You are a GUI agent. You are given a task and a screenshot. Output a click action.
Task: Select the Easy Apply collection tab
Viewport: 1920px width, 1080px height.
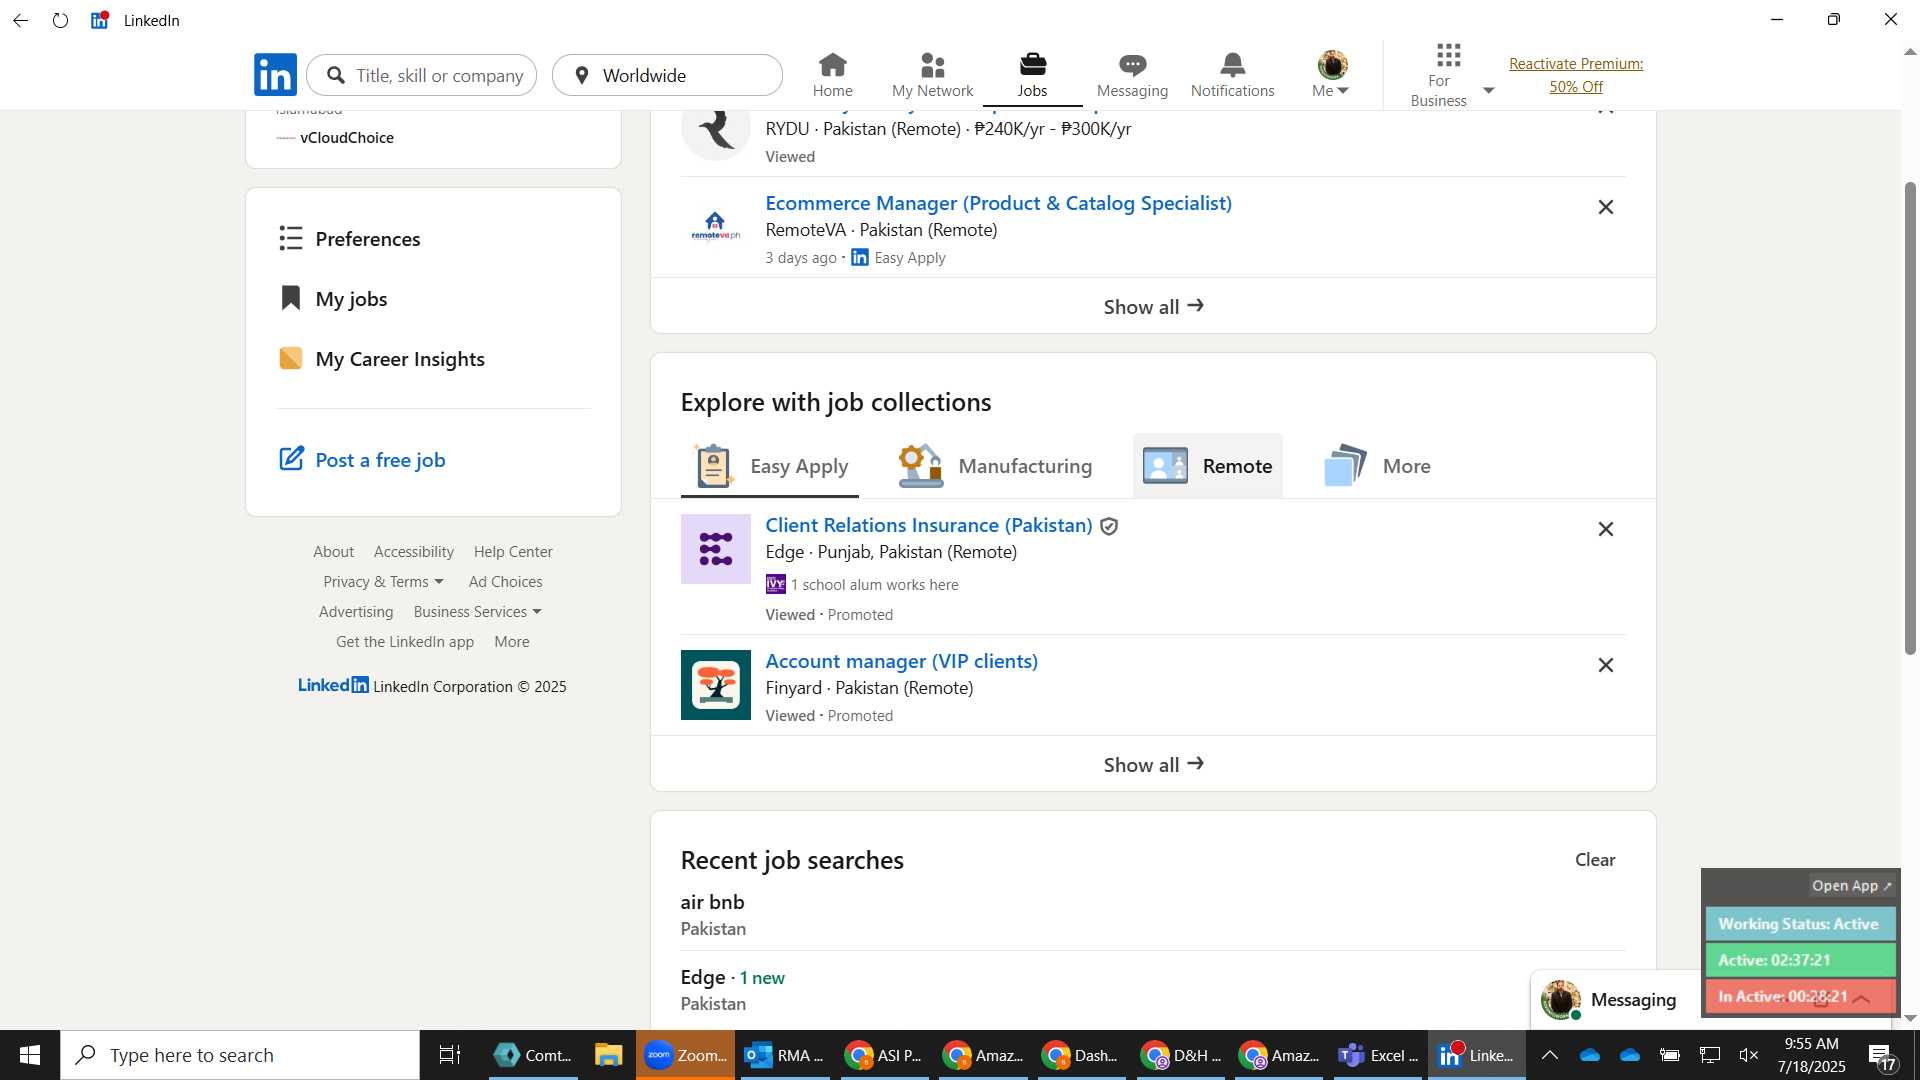tap(770, 466)
